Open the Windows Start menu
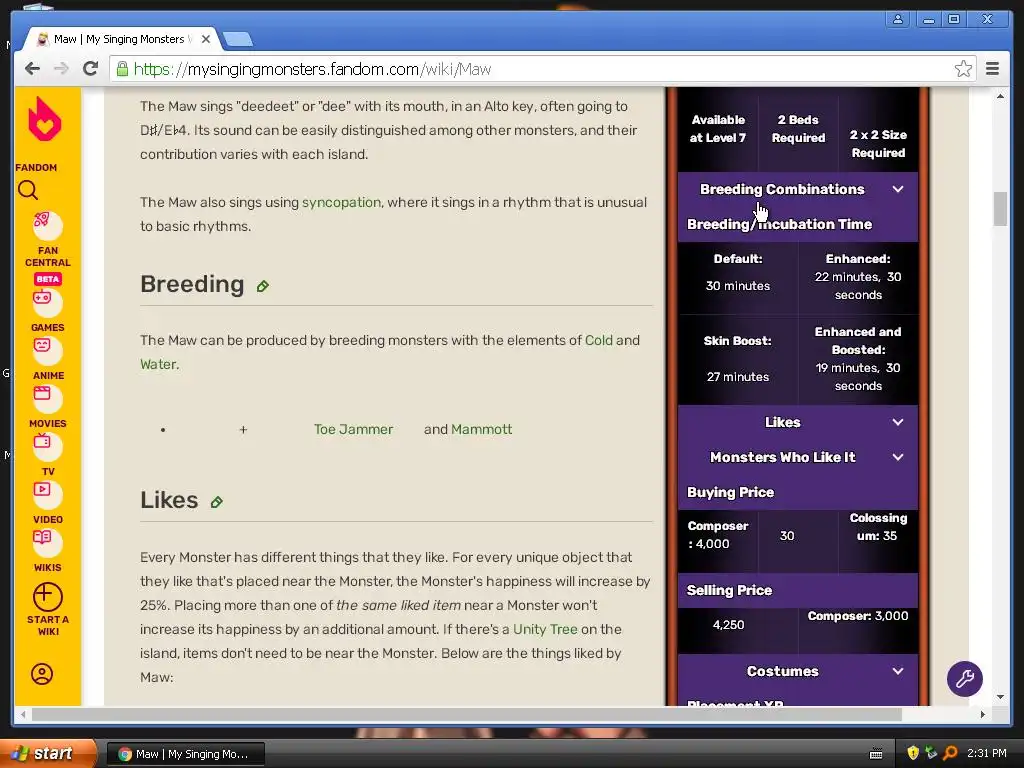Screen dimensions: 1024x768 (48, 753)
